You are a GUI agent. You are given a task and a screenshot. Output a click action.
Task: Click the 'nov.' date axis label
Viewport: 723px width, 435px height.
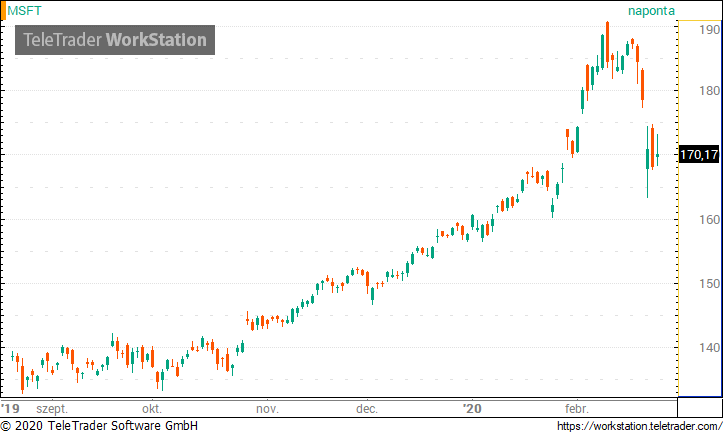[267, 409]
